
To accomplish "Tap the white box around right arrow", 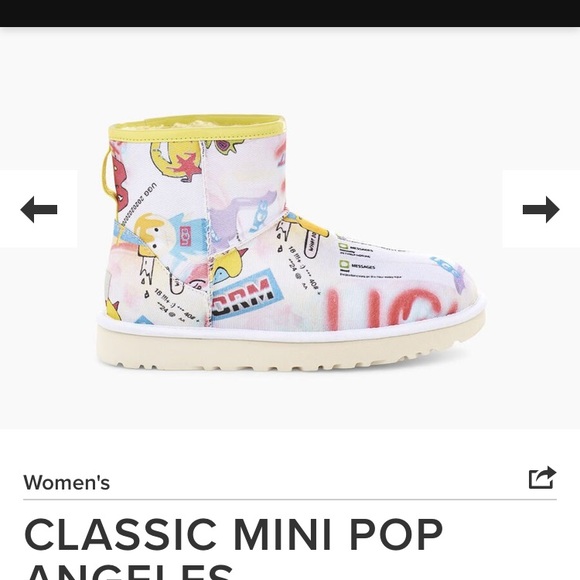I will (x=541, y=209).
